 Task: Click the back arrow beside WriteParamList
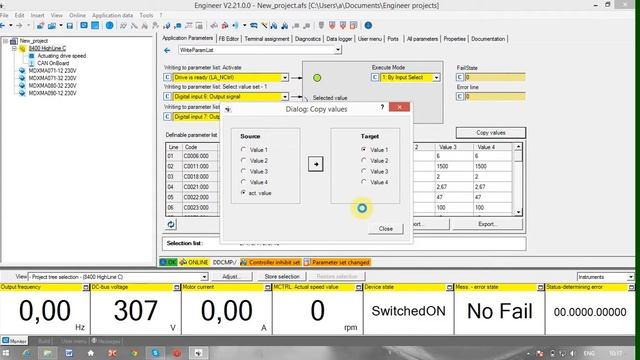[x=167, y=50]
